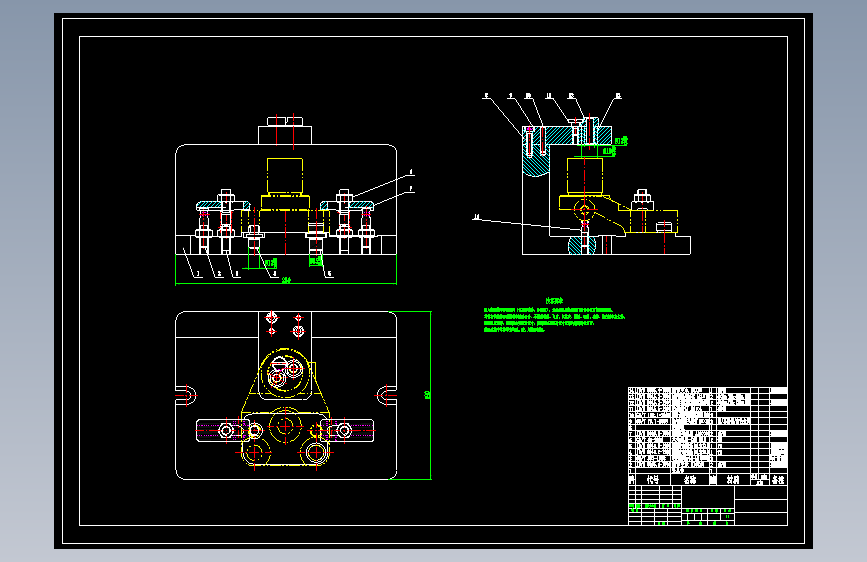Select balloon number 4 in front view
This screenshot has width=867, height=562.
[x=275, y=274]
